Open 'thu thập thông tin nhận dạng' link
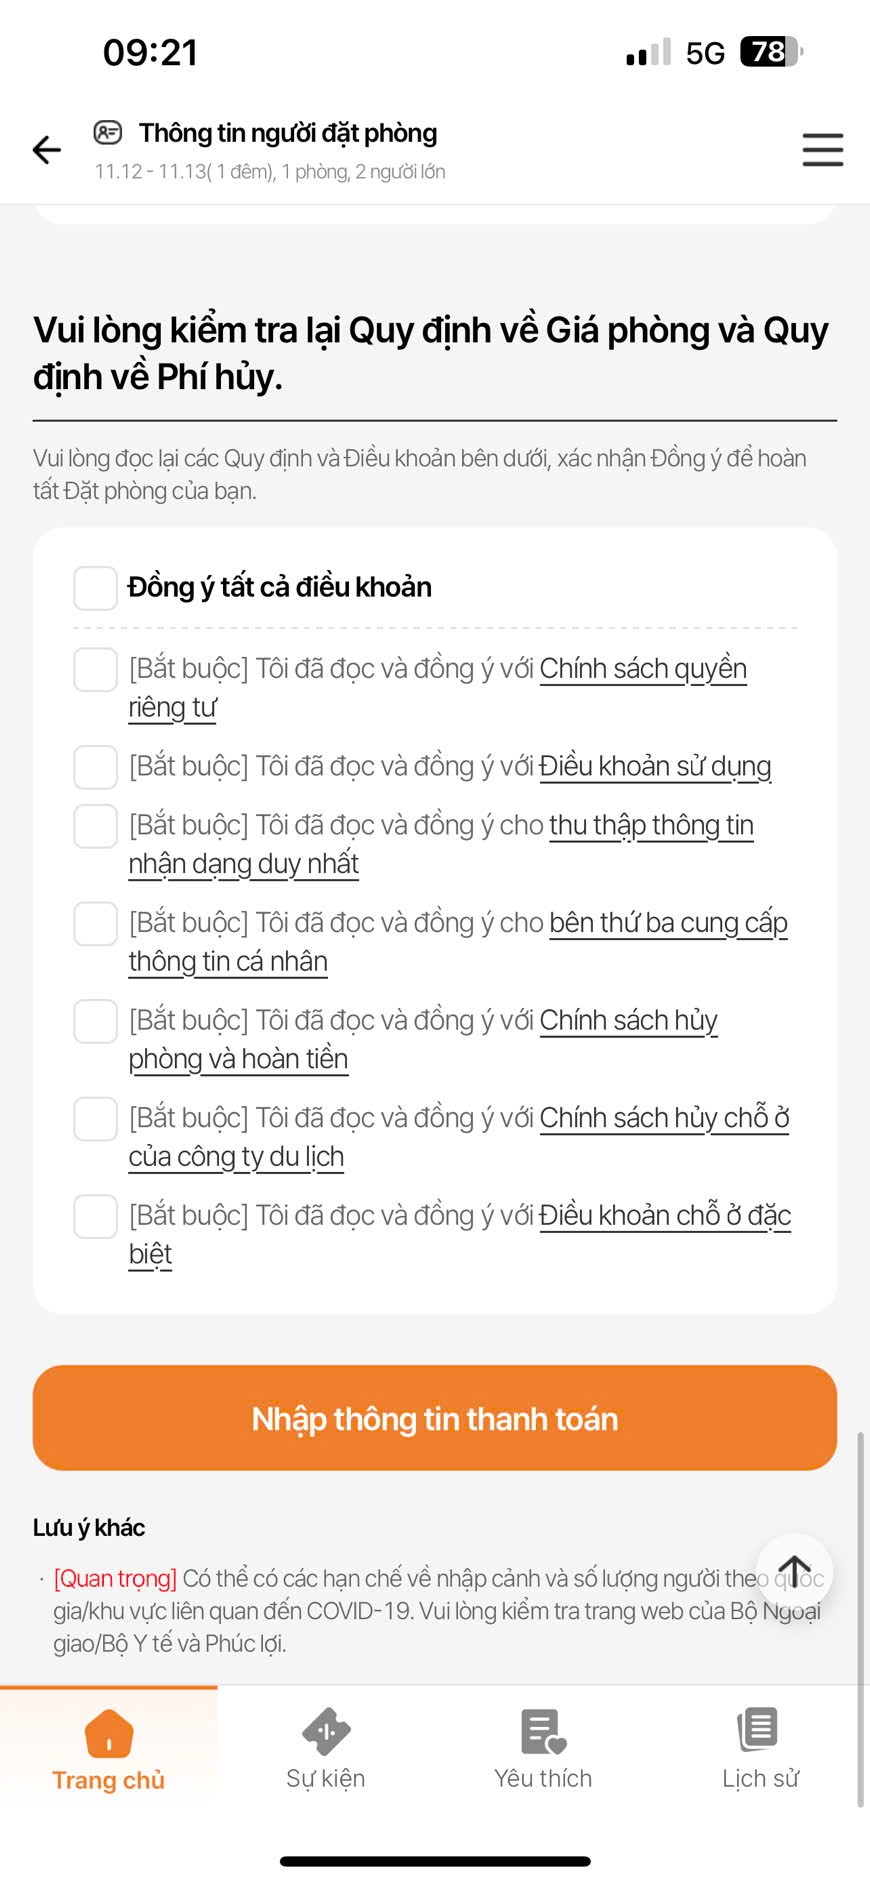Screen dimensions: 870x1883 click(x=651, y=826)
